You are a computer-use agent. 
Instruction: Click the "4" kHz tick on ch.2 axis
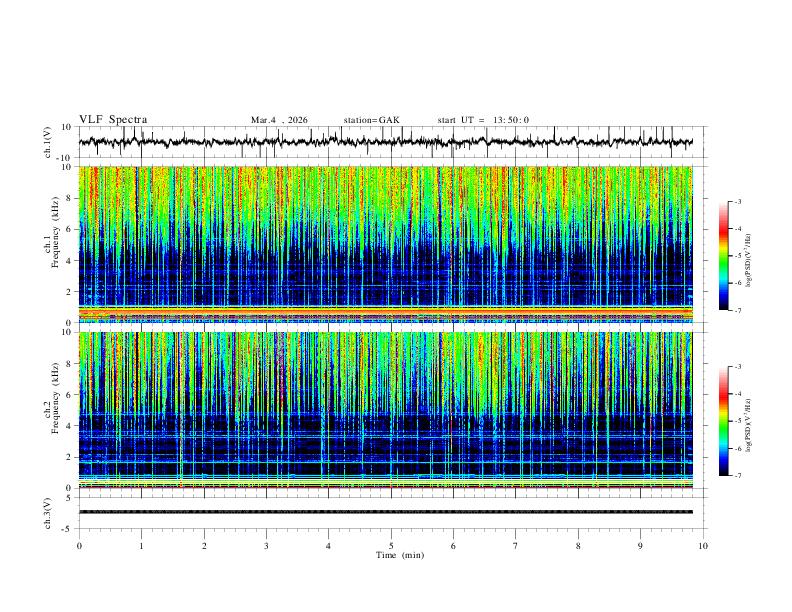tap(69, 426)
